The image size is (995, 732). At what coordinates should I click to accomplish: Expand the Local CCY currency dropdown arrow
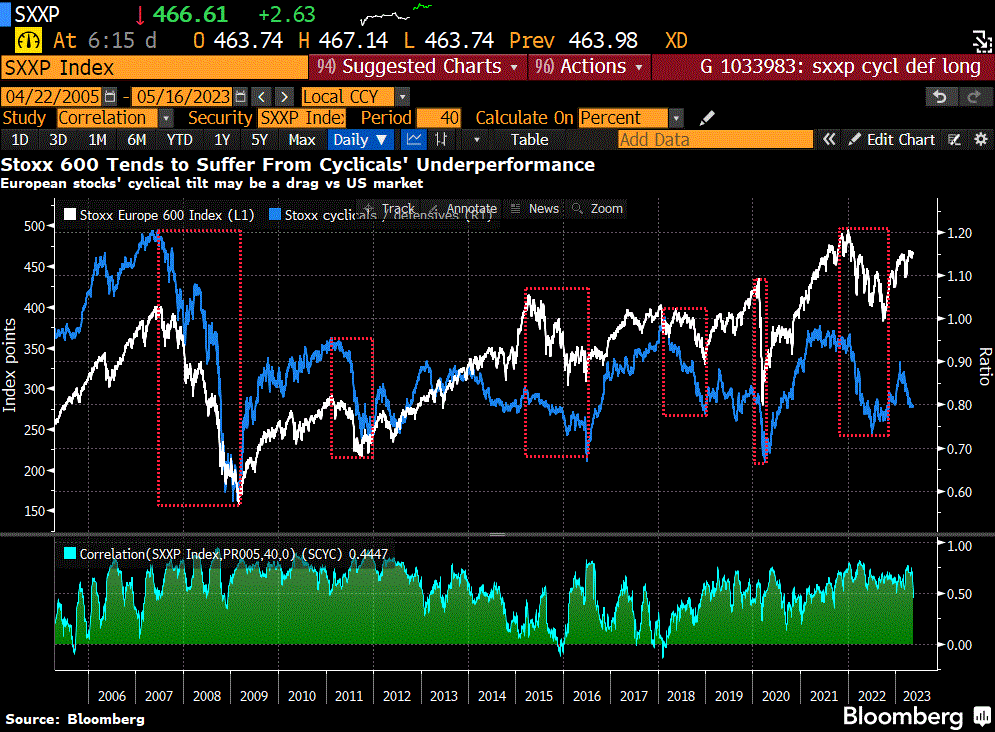point(402,97)
